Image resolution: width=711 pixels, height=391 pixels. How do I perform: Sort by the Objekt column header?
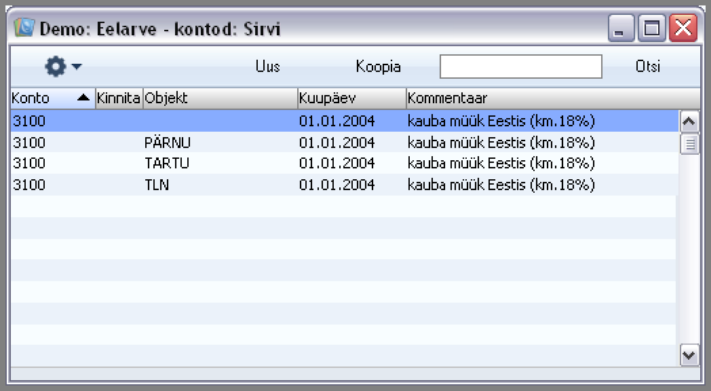pos(220,98)
